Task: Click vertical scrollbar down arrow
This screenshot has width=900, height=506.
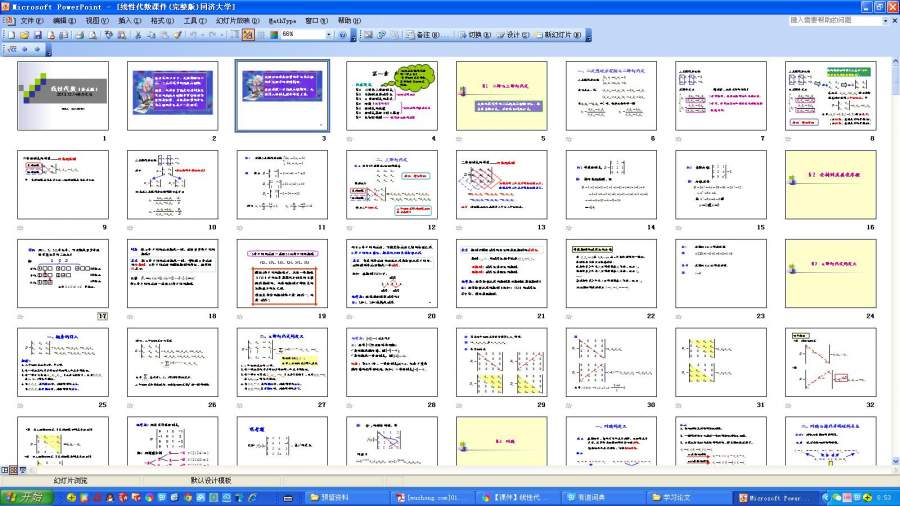Action: [x=895, y=461]
